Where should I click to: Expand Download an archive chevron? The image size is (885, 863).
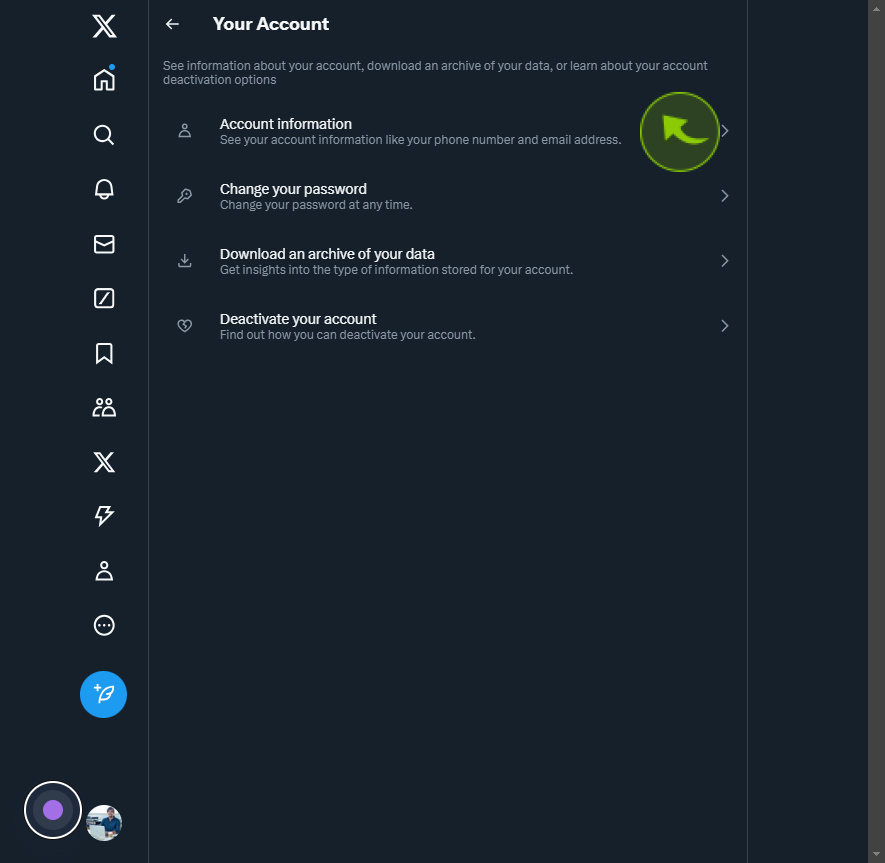(725, 261)
